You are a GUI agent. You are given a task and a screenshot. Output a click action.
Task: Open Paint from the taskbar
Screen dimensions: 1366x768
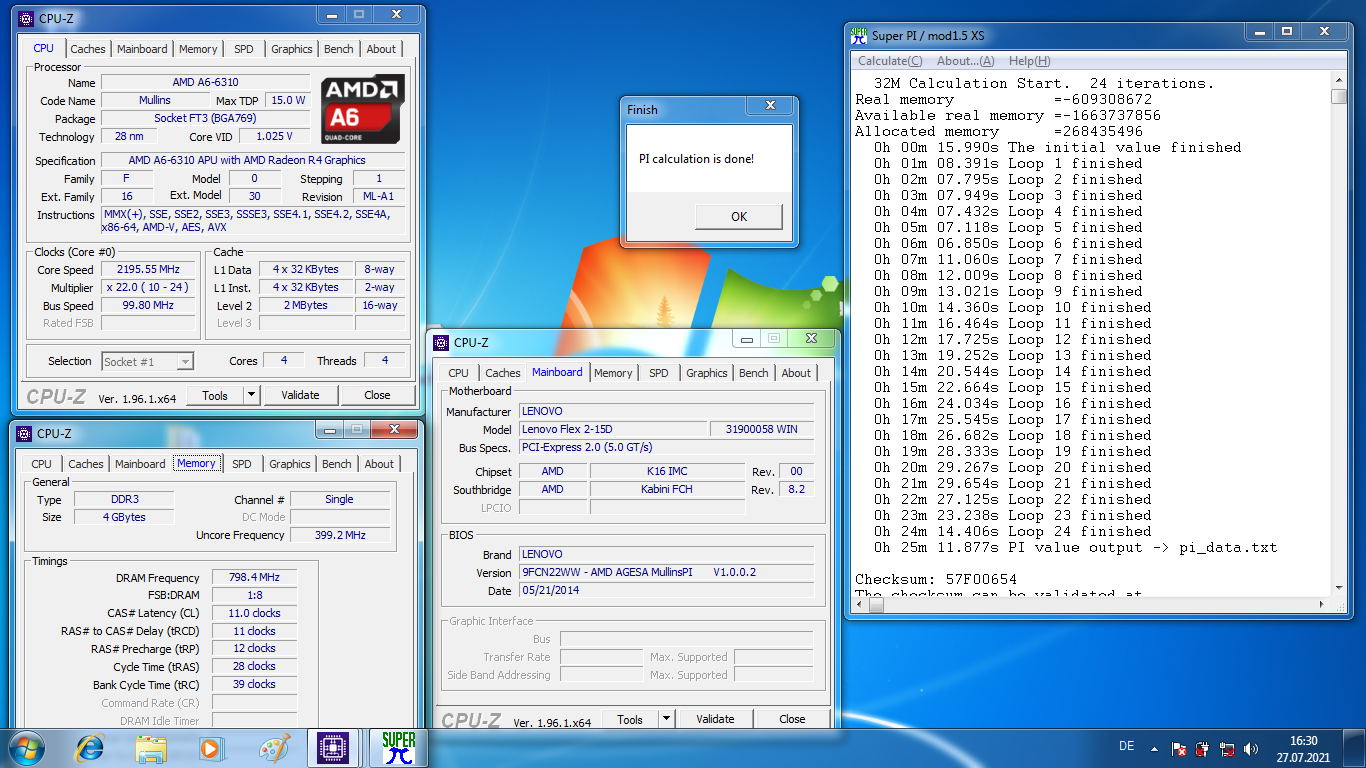point(273,747)
